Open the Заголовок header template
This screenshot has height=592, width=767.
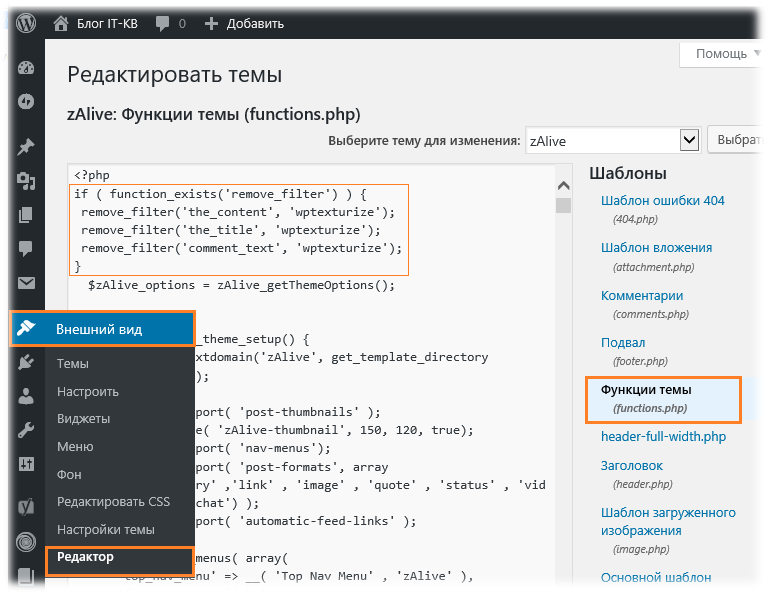632,465
